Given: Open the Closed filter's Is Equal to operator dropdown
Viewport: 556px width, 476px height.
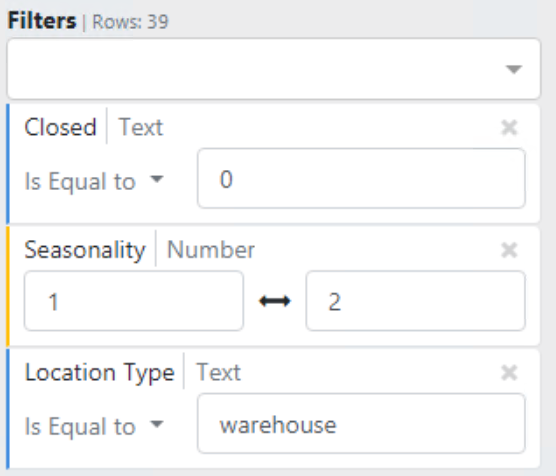Looking at the screenshot, I should click(x=94, y=181).
